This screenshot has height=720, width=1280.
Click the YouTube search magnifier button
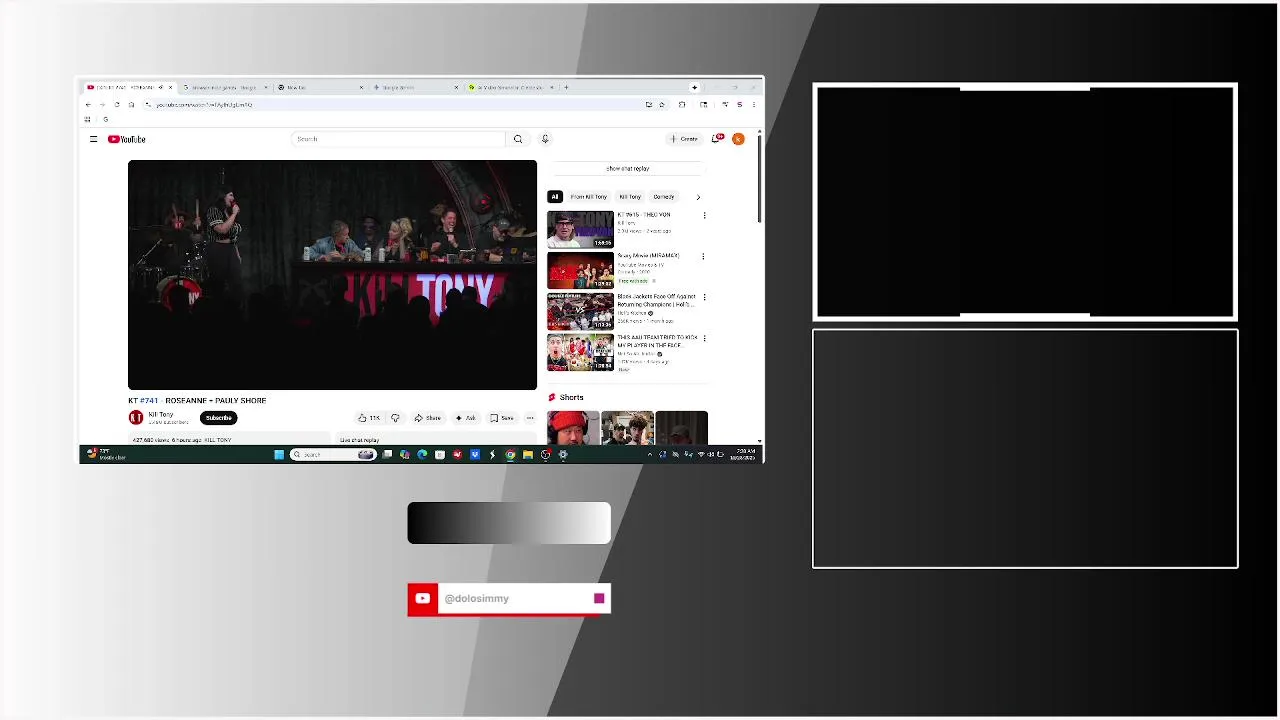coord(518,139)
